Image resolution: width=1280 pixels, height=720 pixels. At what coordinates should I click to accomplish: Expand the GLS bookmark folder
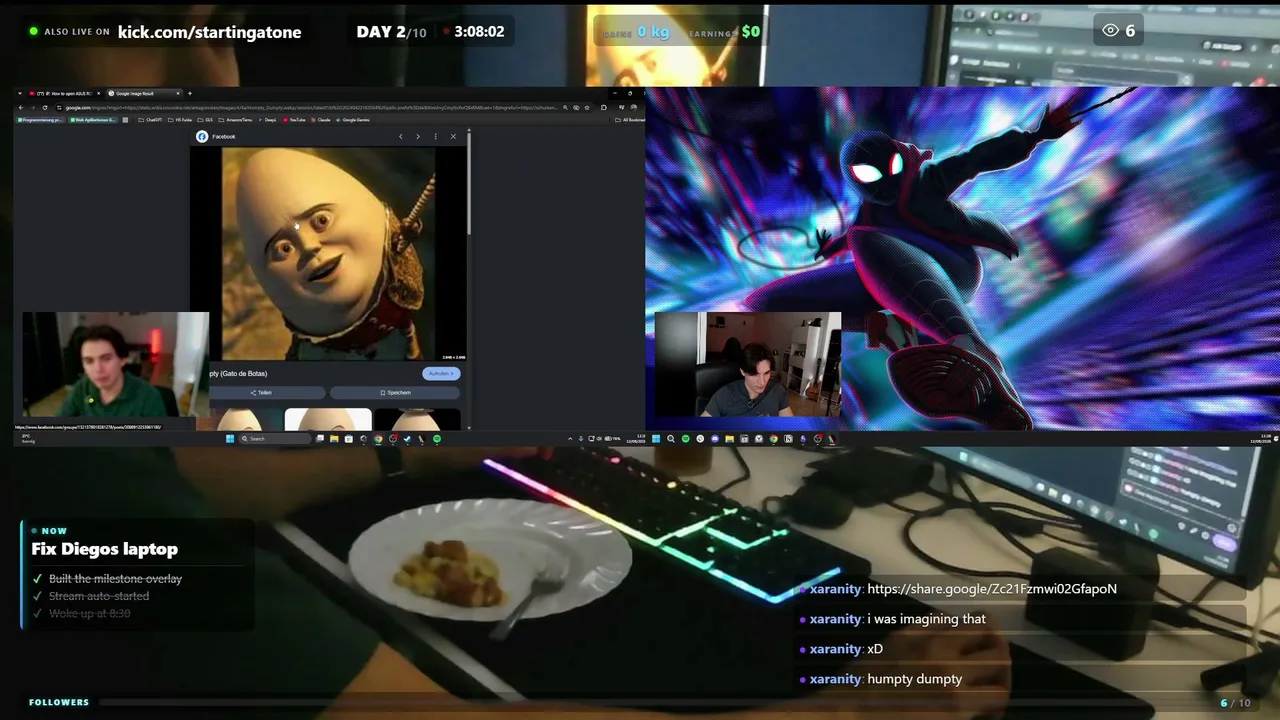coord(206,120)
